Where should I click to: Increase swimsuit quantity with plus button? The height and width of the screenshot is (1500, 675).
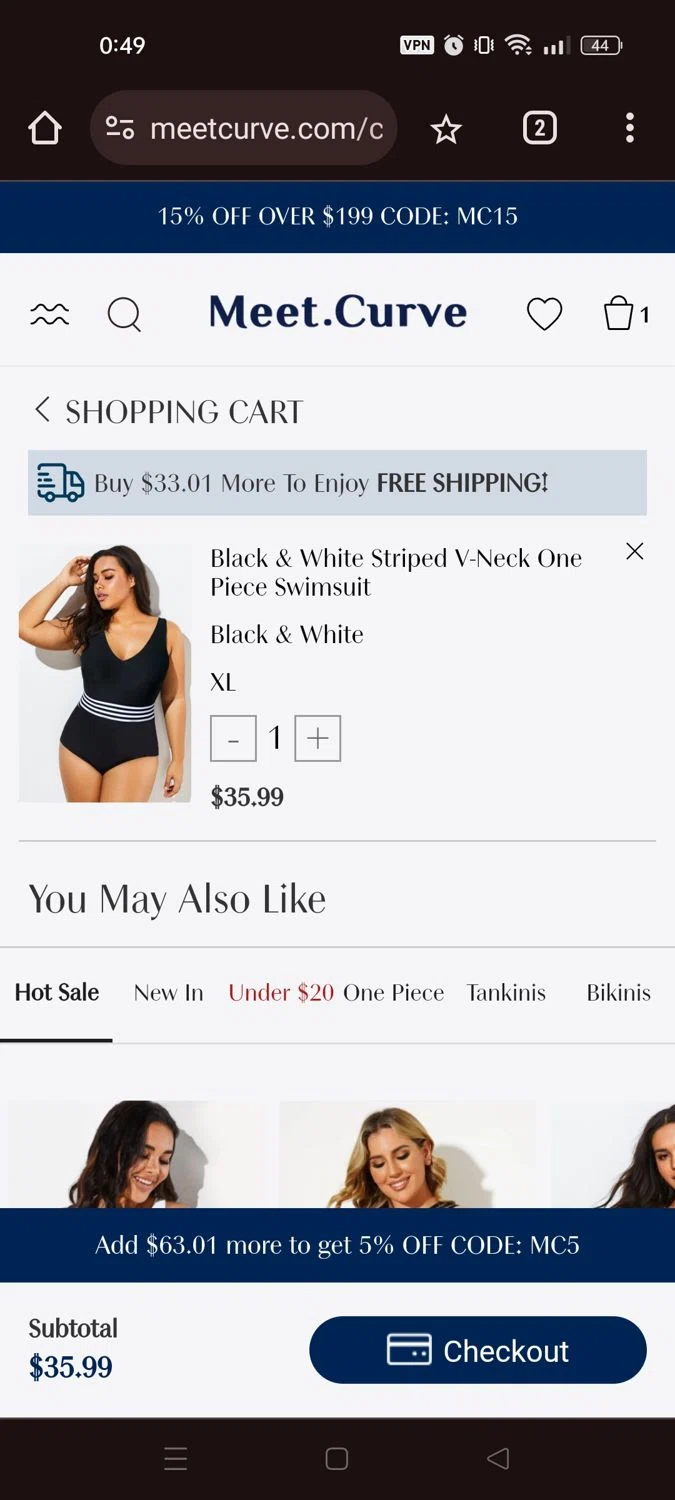click(318, 739)
